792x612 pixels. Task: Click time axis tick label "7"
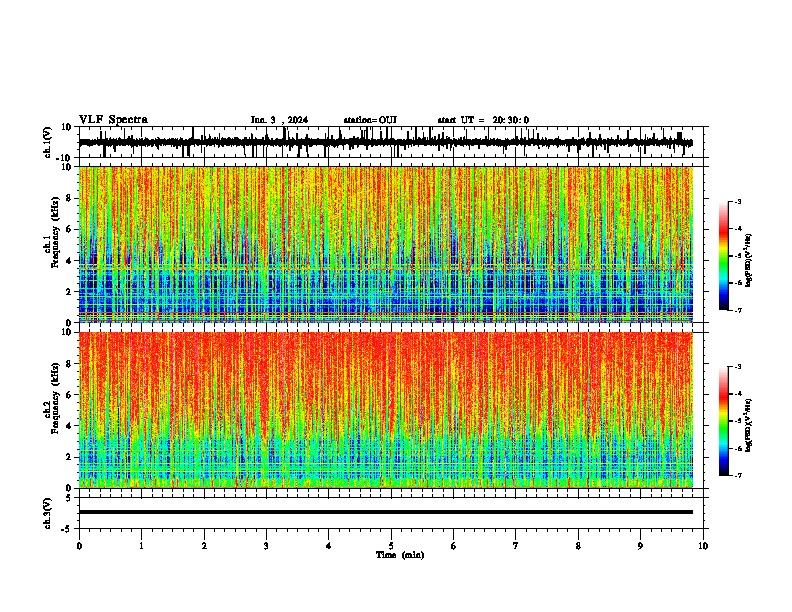pyautogui.click(x=516, y=546)
